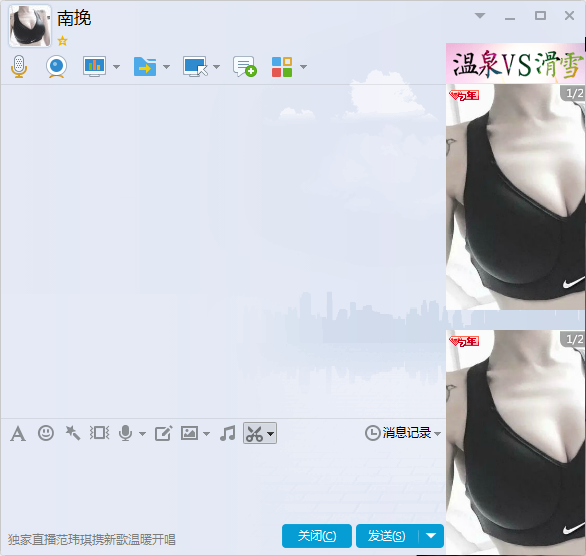
Task: Expand the send options arrow beside 发送
Action: pyautogui.click(x=431, y=536)
